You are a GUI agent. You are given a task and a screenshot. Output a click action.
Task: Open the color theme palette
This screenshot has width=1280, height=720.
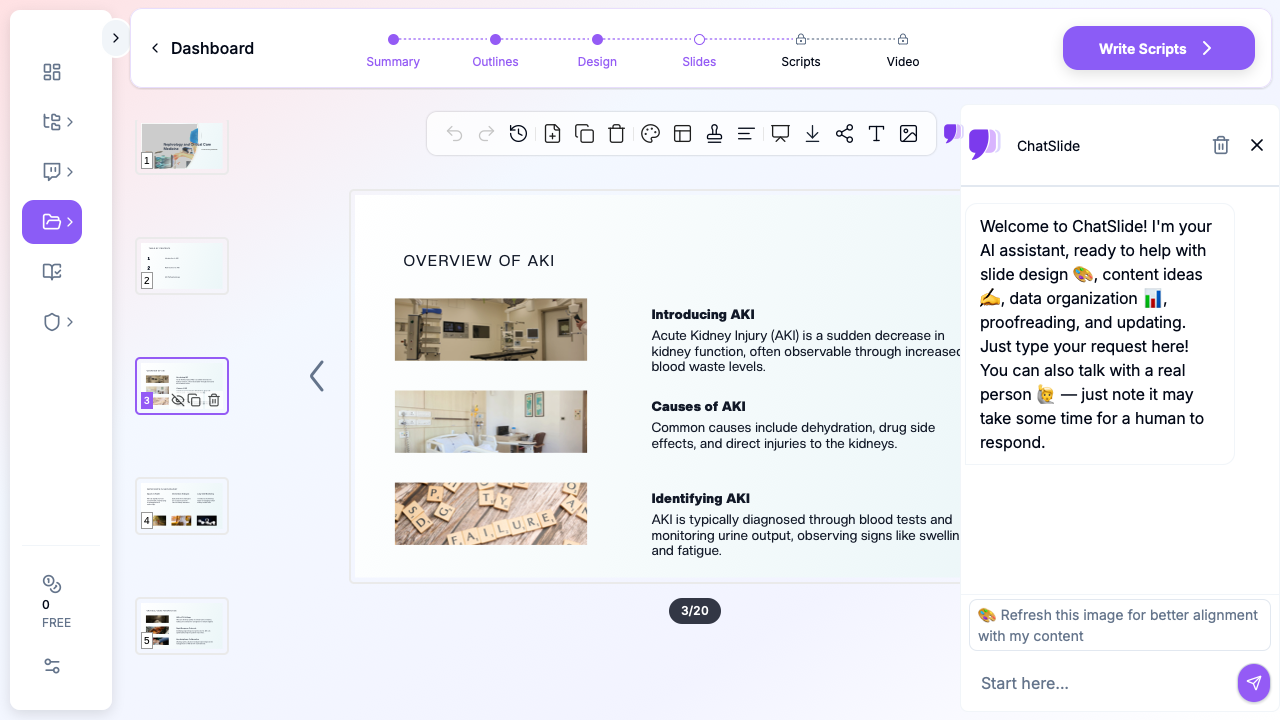(650, 134)
